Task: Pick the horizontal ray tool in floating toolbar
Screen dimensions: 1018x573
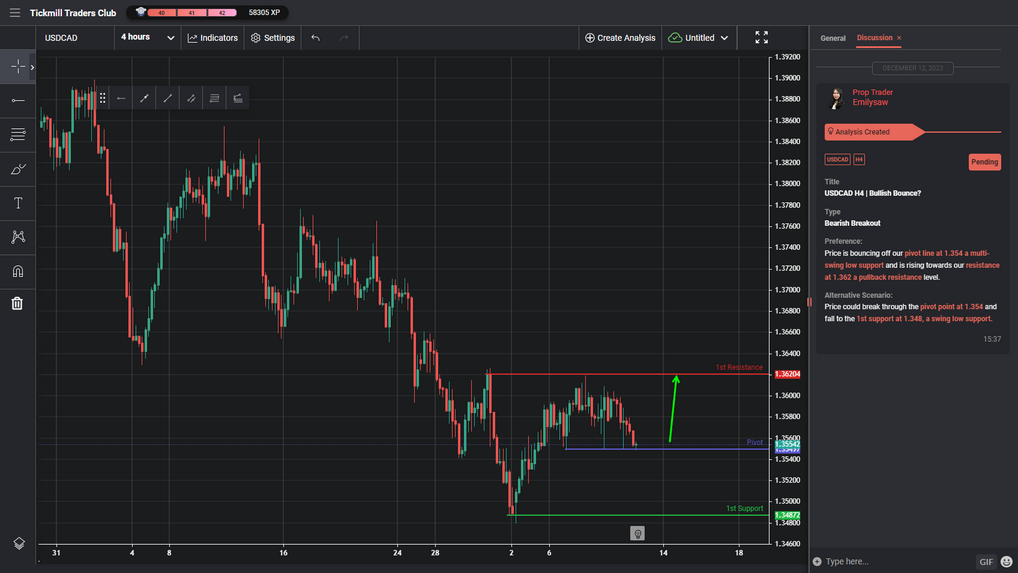Action: (x=121, y=98)
